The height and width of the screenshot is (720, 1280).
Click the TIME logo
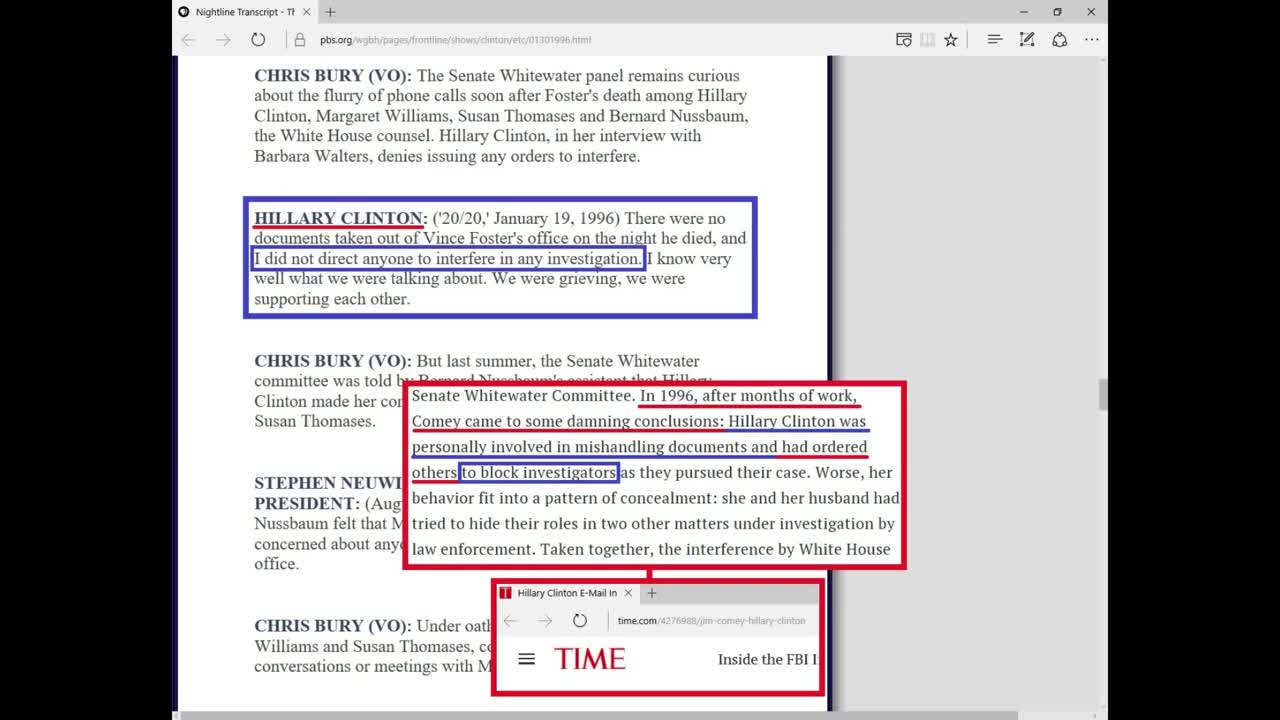click(590, 659)
